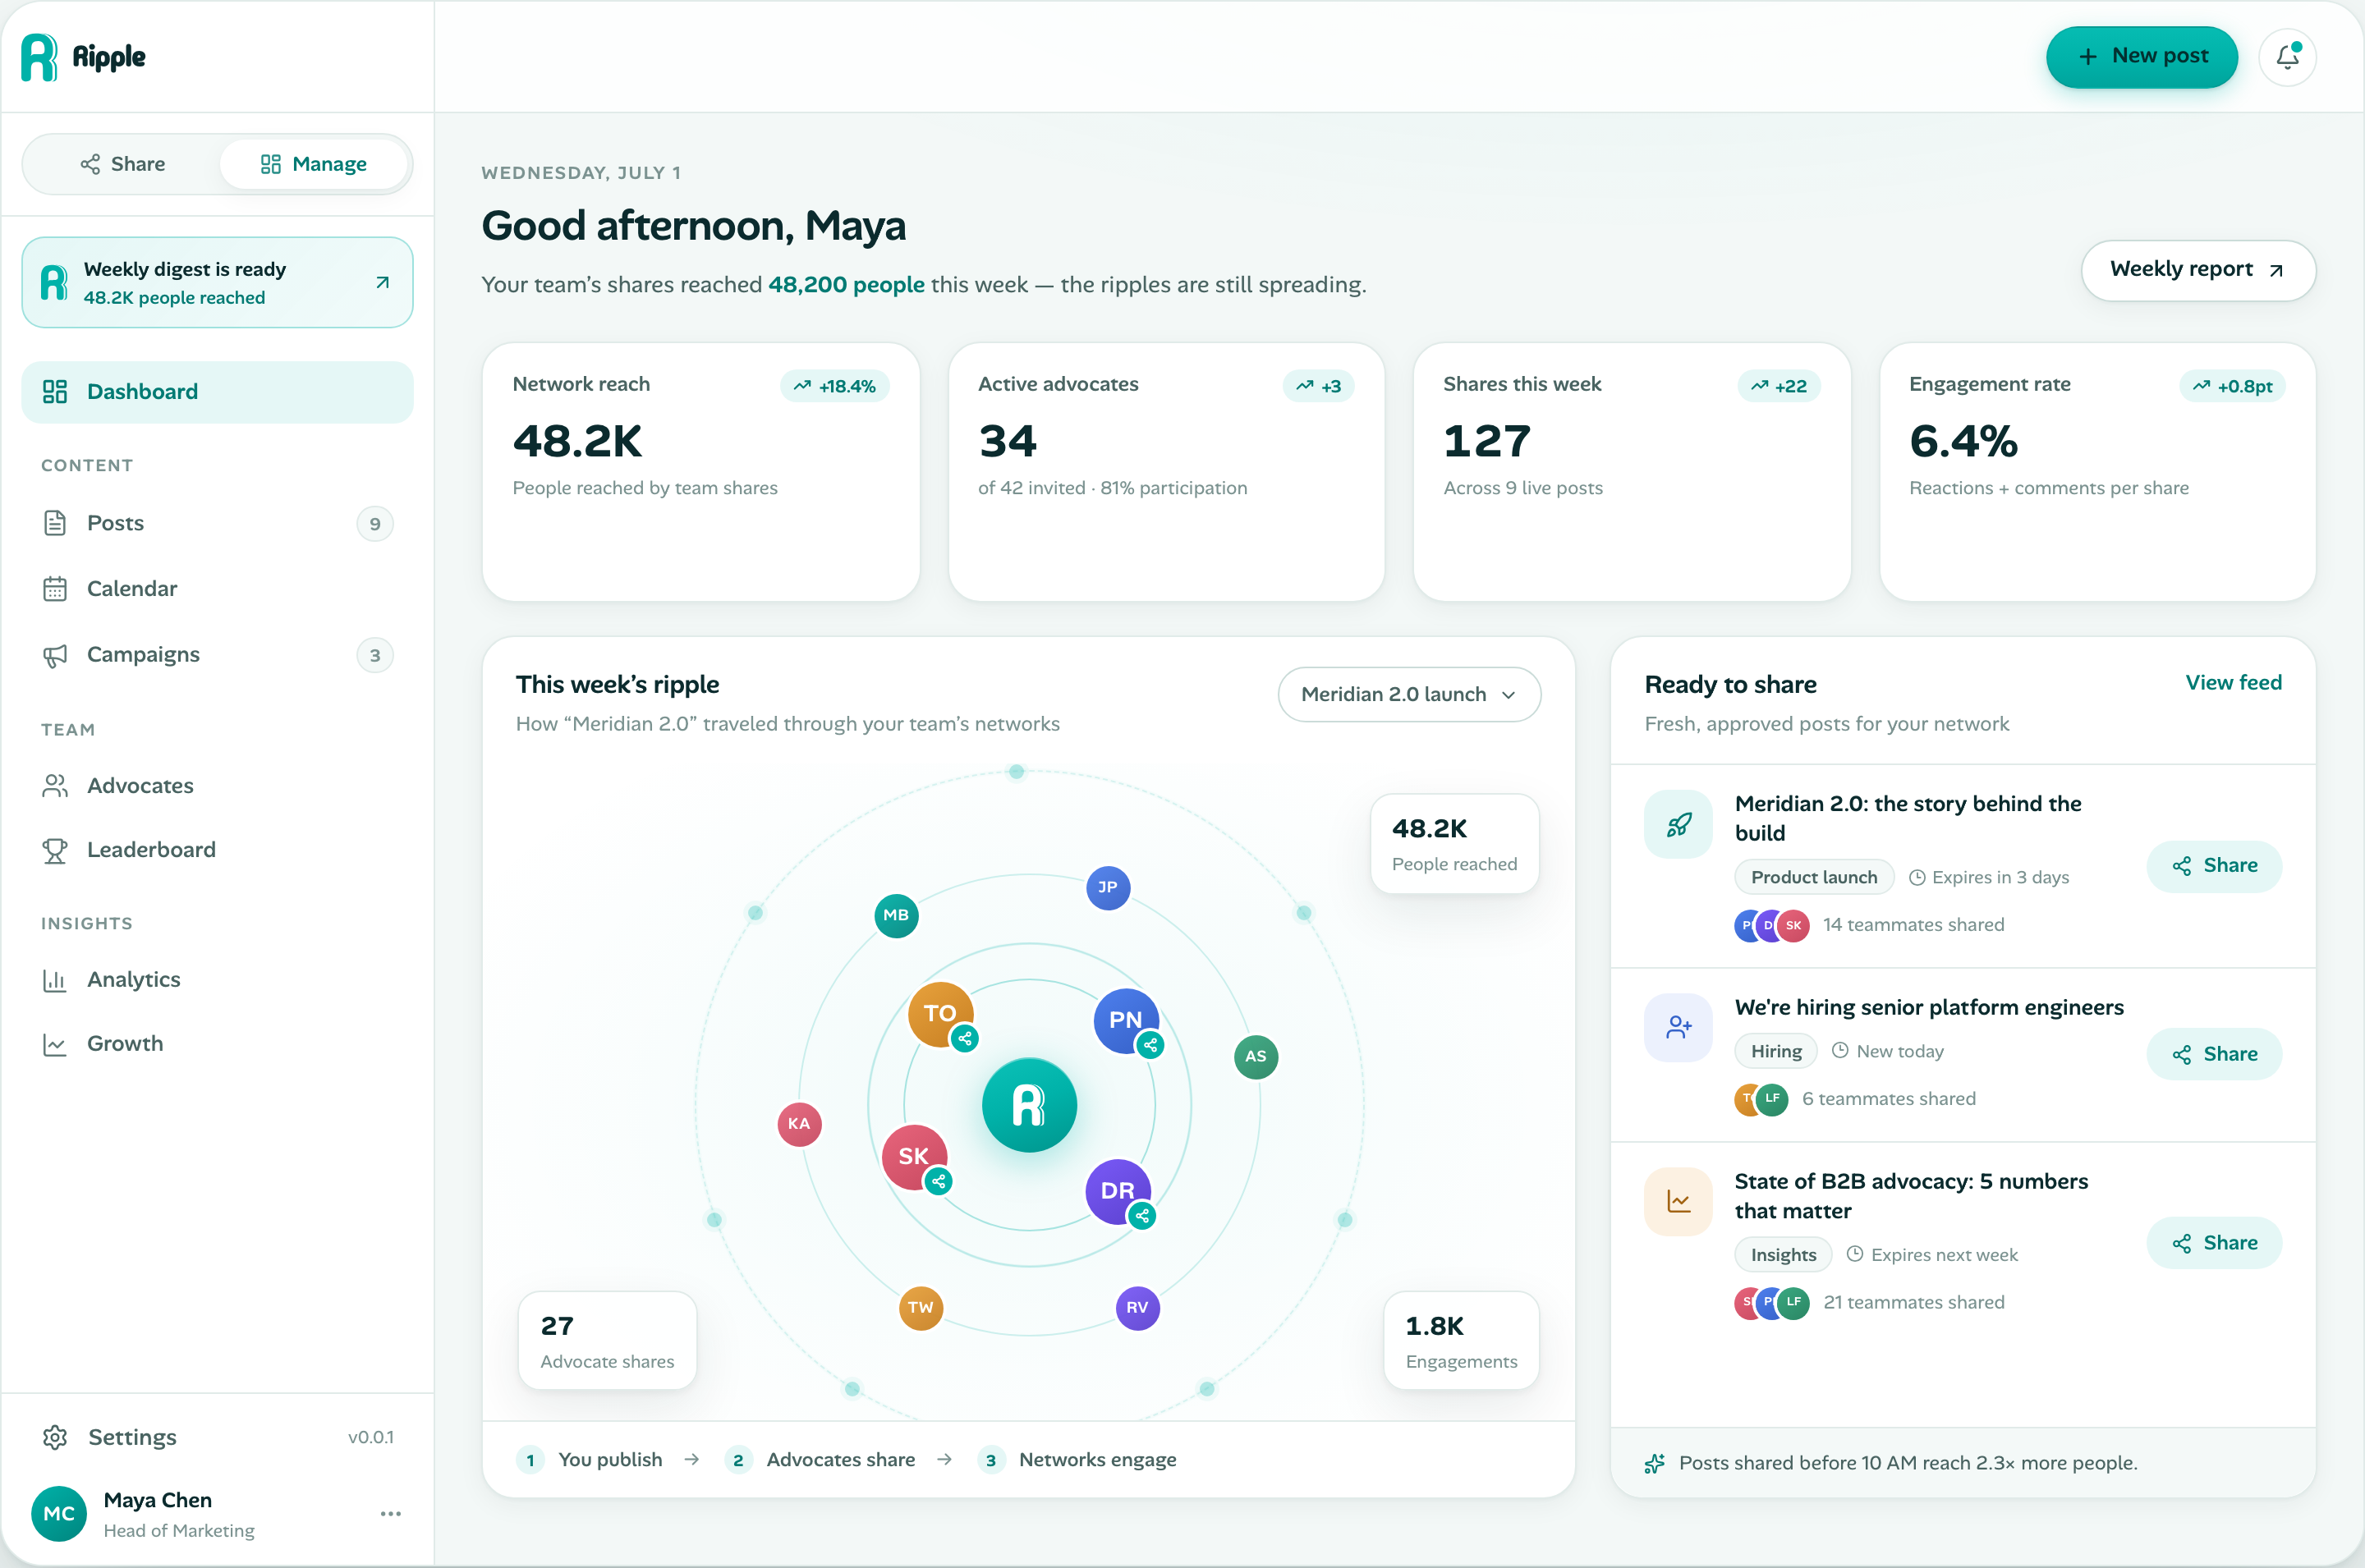The height and width of the screenshot is (1568, 2365).
Task: Click the rocket icon on Meridian post
Action: pos(1678,825)
